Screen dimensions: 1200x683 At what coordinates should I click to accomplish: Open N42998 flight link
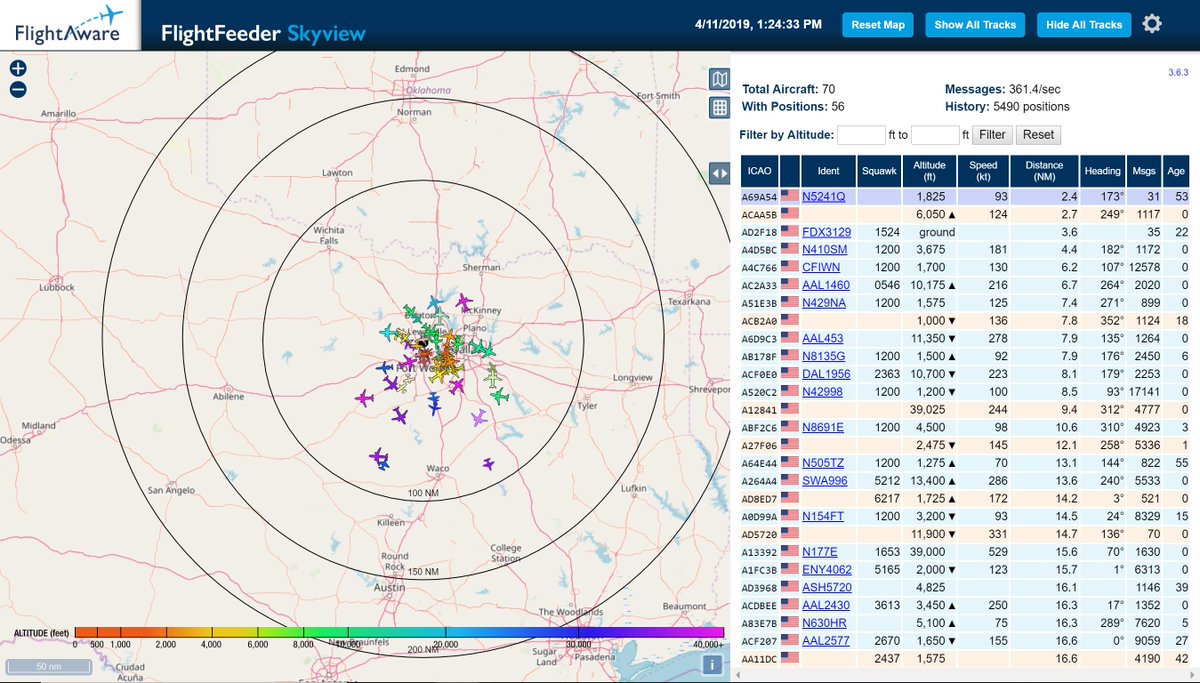pyautogui.click(x=824, y=390)
